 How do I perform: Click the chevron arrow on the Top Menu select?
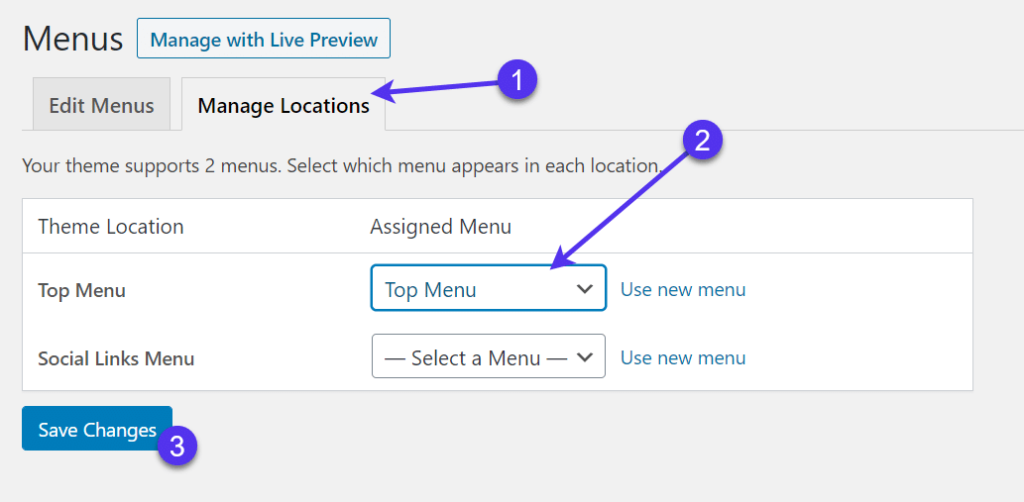(x=585, y=289)
